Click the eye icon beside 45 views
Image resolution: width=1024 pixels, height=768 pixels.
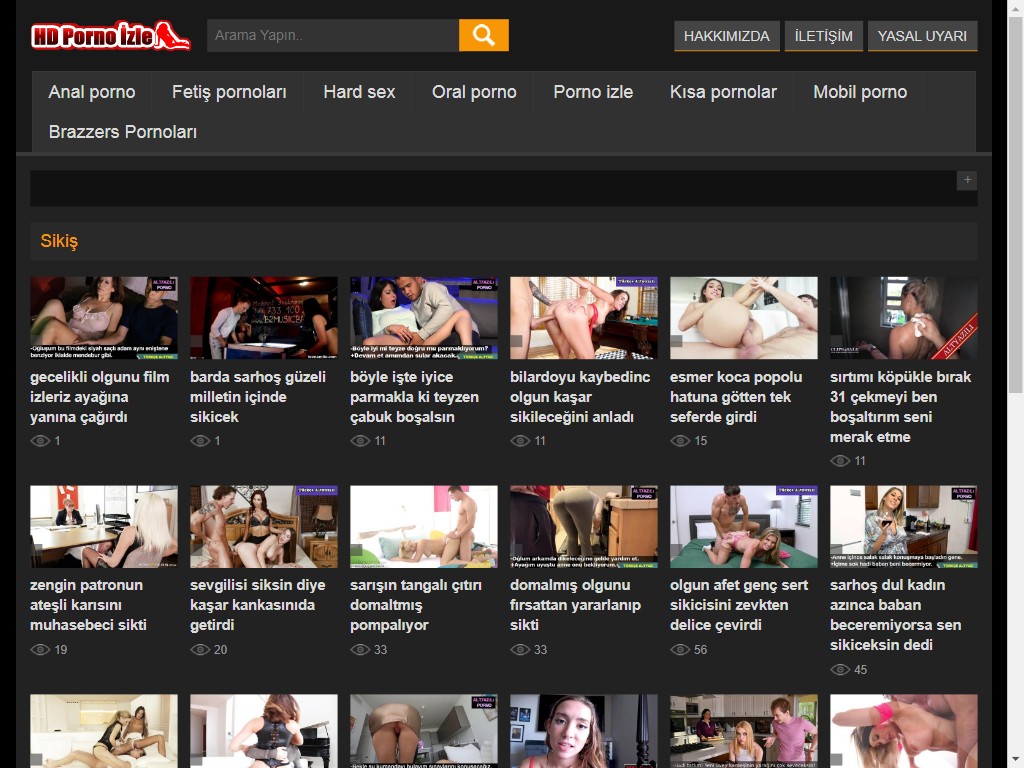pyautogui.click(x=840, y=669)
